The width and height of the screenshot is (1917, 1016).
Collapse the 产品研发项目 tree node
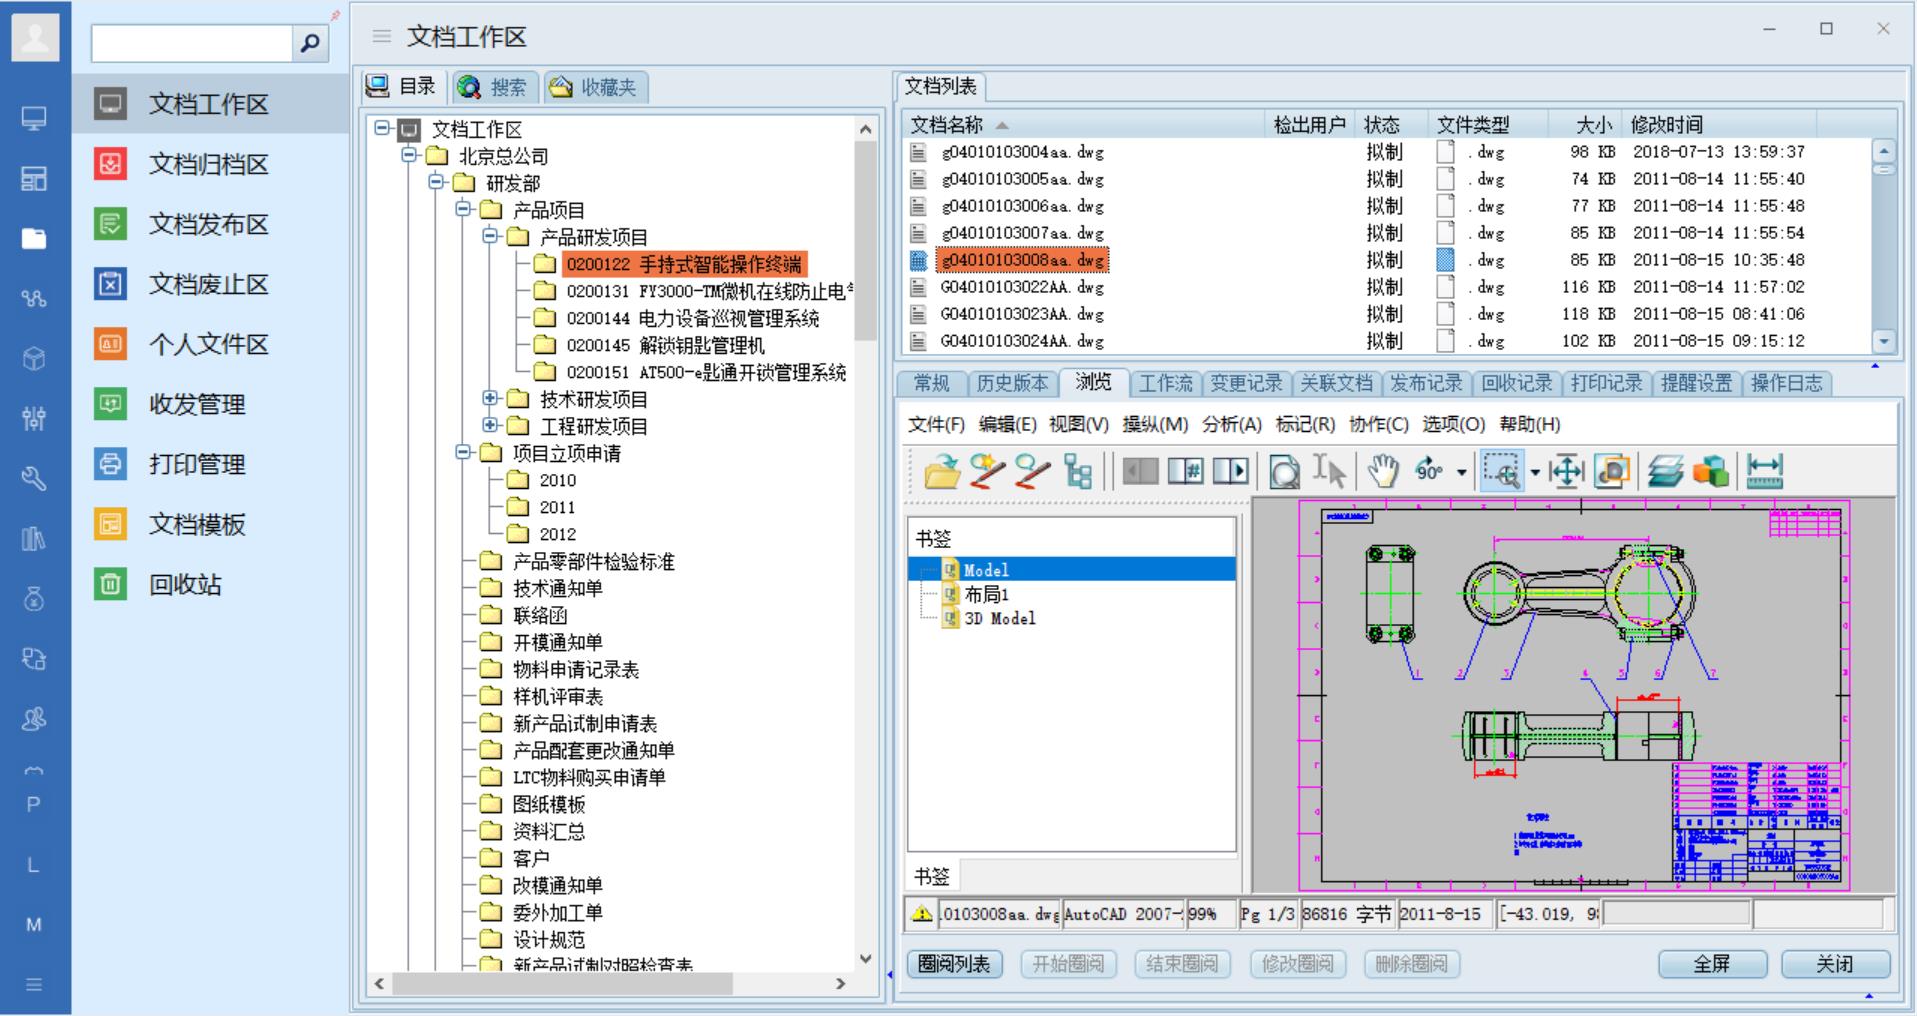[x=490, y=236]
